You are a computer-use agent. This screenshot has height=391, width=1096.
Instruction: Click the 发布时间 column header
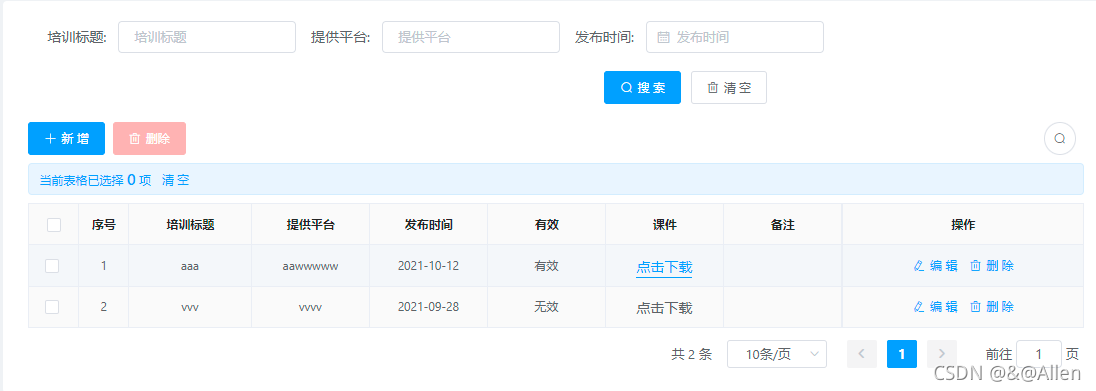pos(428,225)
